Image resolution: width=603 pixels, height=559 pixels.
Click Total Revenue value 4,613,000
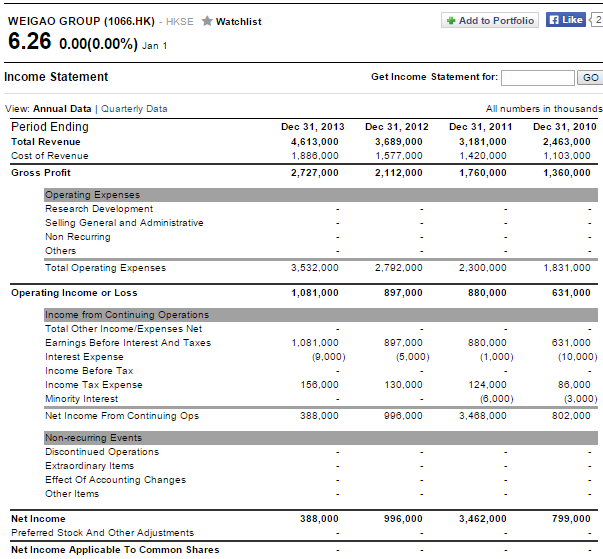coord(315,142)
